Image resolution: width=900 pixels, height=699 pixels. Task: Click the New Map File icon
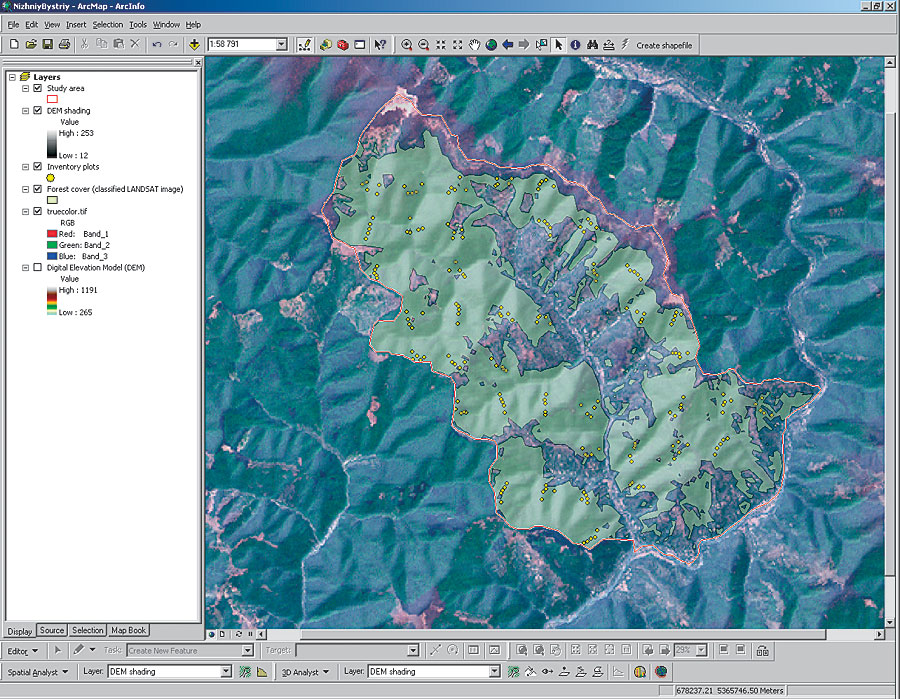coord(14,44)
